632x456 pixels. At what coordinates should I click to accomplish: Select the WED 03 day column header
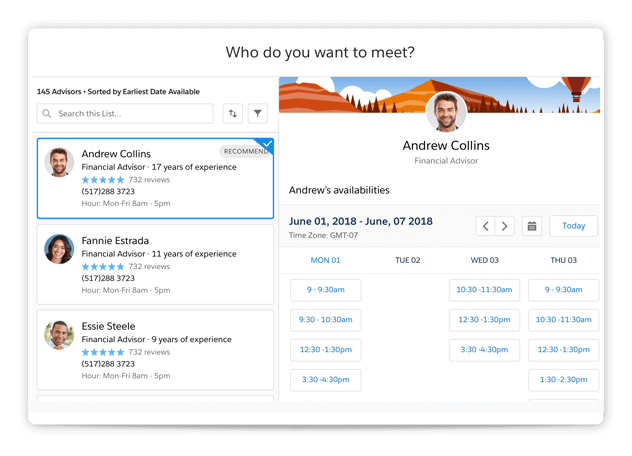coord(484,260)
